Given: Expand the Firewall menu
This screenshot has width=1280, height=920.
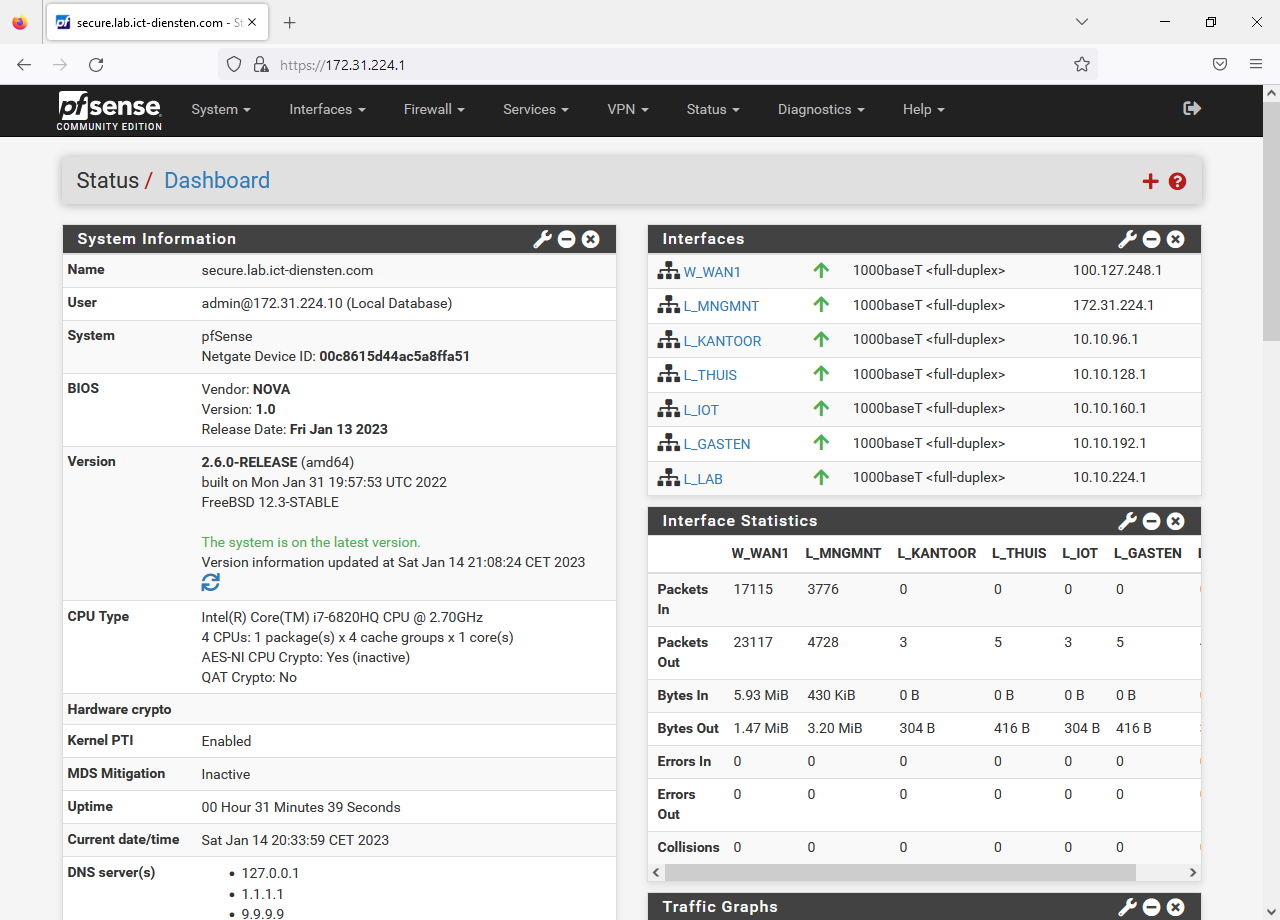Looking at the screenshot, I should pyautogui.click(x=434, y=109).
